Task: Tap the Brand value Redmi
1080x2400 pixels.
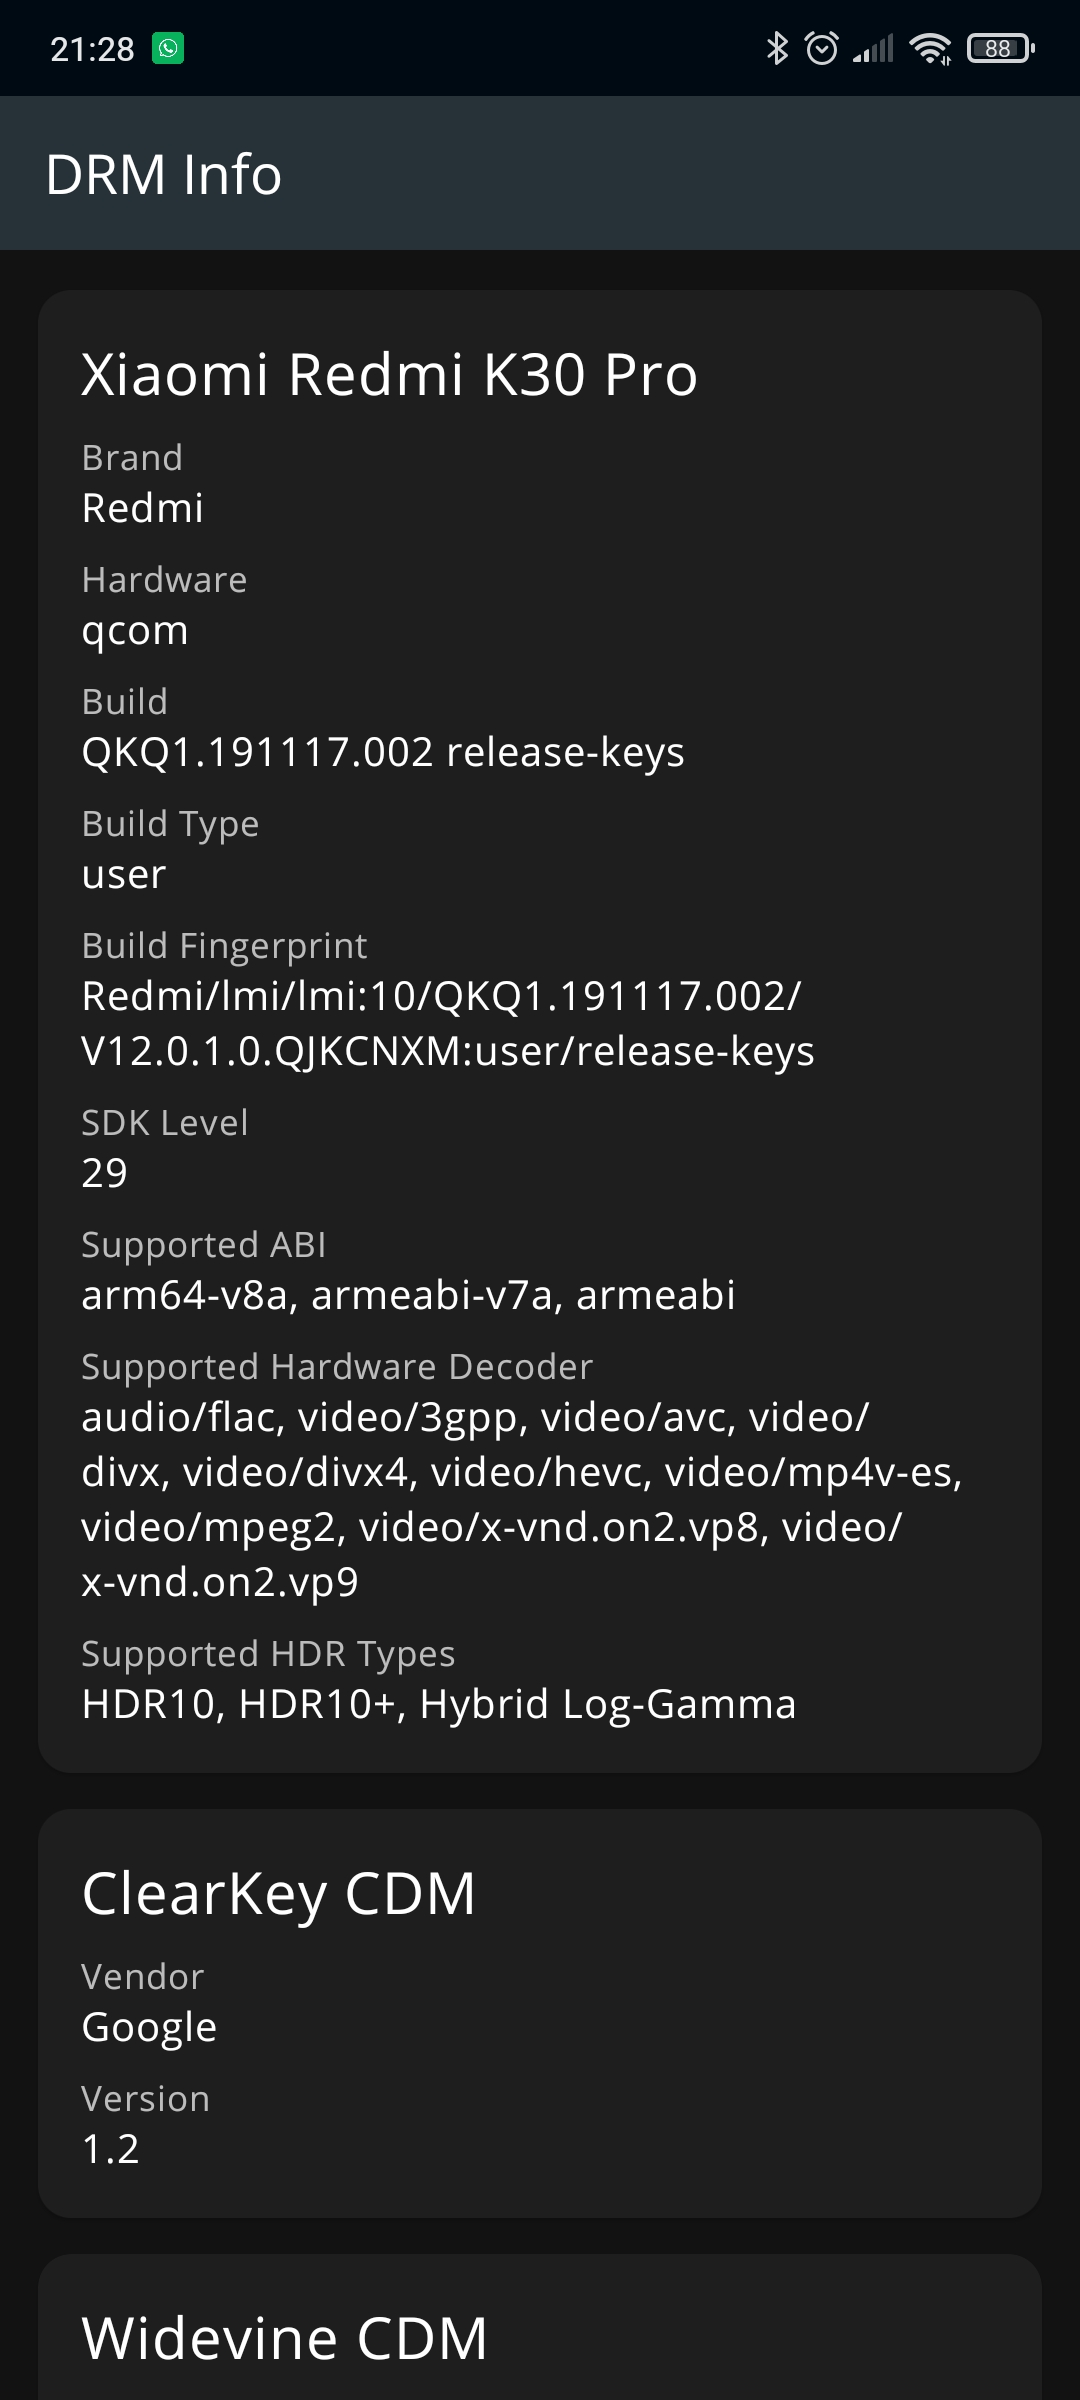Action: click(x=143, y=508)
